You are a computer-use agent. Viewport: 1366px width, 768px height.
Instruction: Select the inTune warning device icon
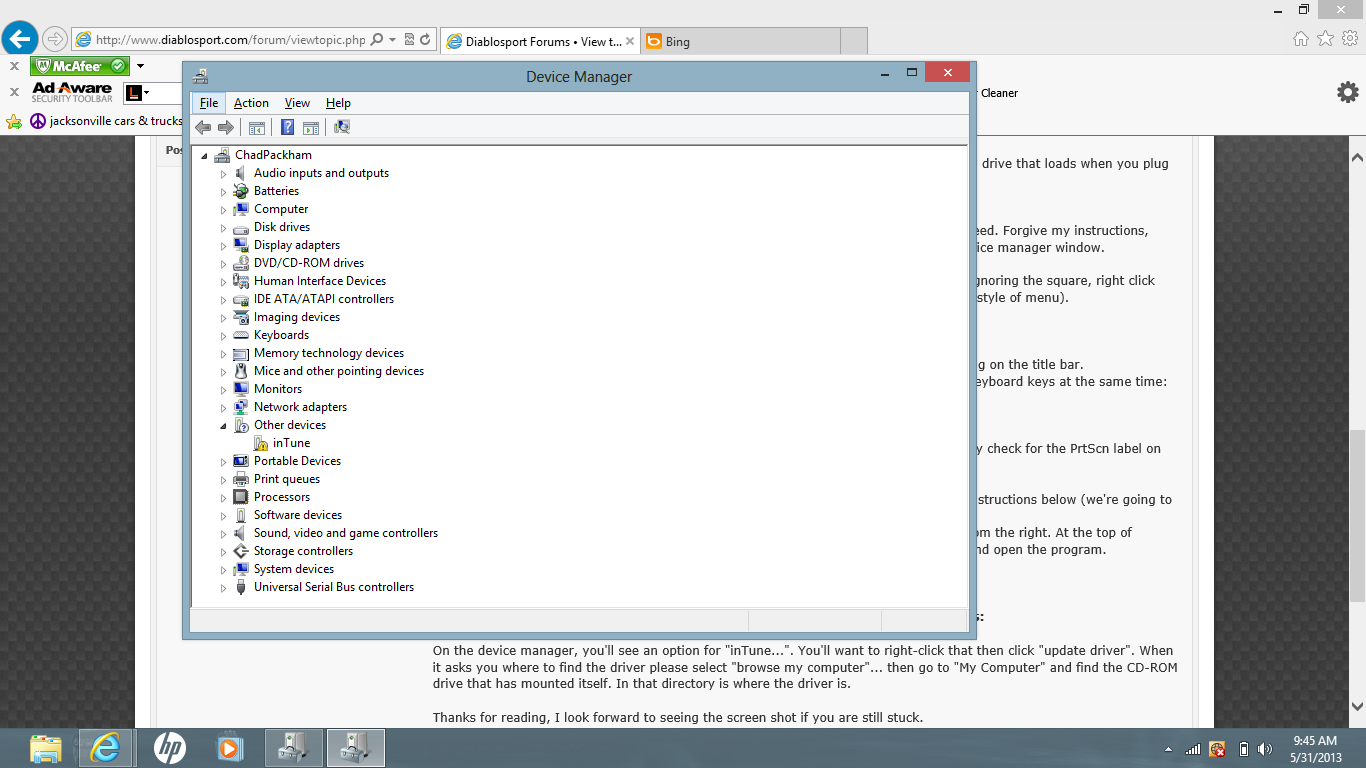point(260,443)
